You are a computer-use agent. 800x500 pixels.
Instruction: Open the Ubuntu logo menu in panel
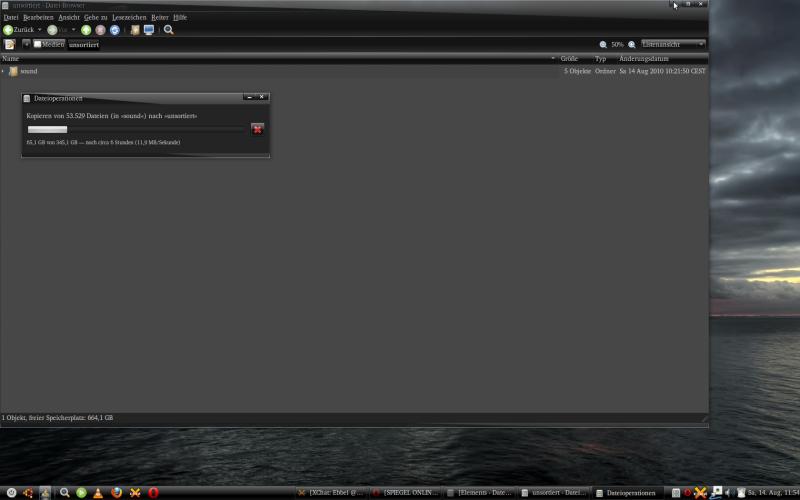(x=28, y=493)
